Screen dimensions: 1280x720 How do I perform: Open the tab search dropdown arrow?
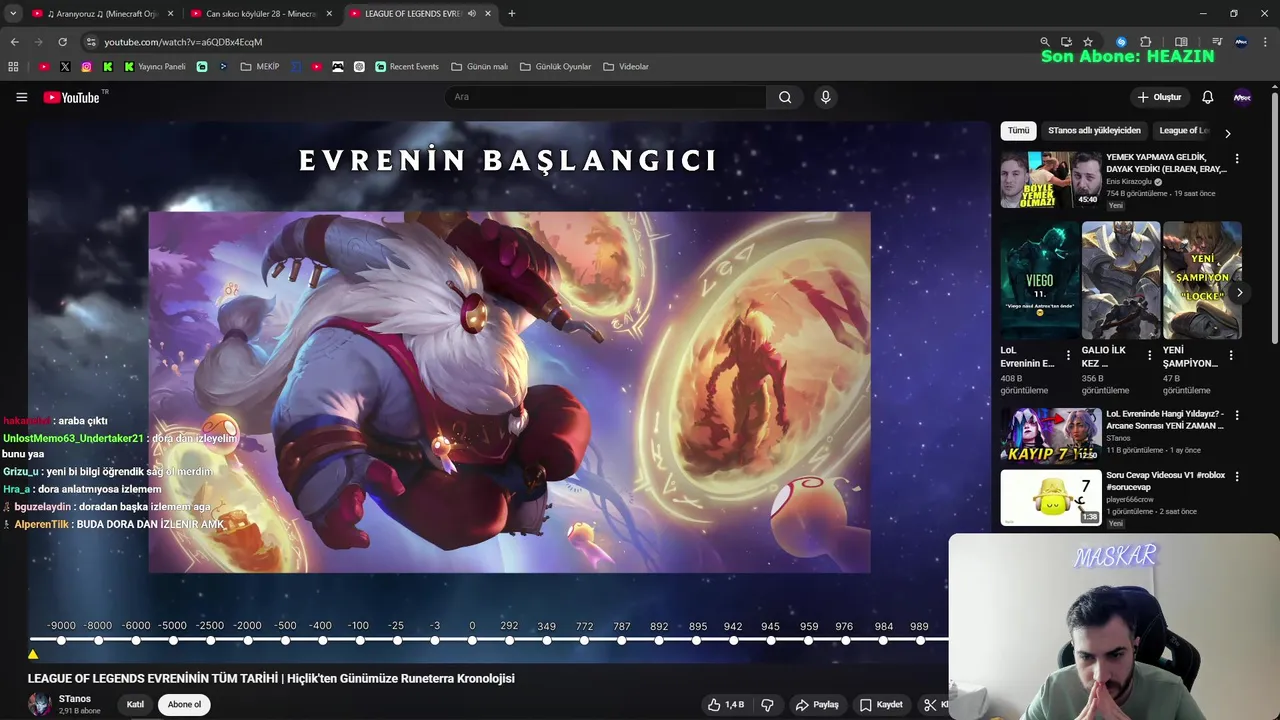coord(13,14)
